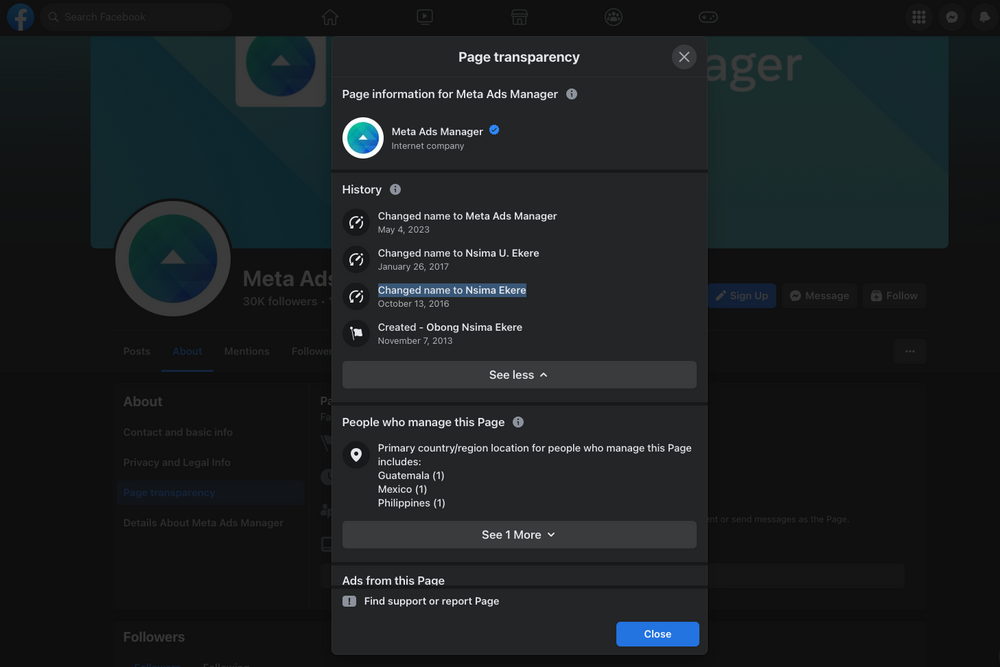Viewport: 1000px width, 667px height.
Task: Click in the Search Facebook field
Action: pyautogui.click(x=136, y=17)
